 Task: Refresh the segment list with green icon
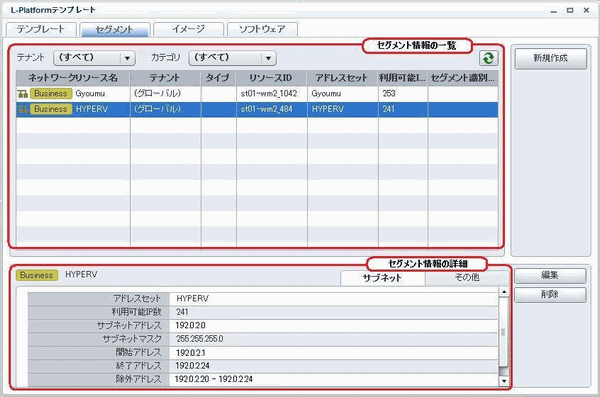[x=489, y=58]
